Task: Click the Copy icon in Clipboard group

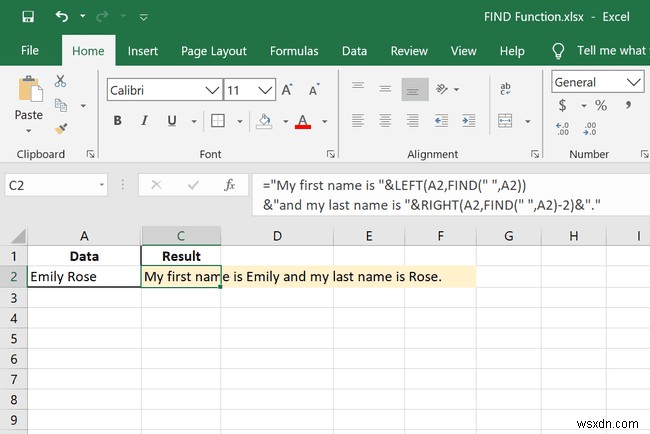Action: pos(61,104)
